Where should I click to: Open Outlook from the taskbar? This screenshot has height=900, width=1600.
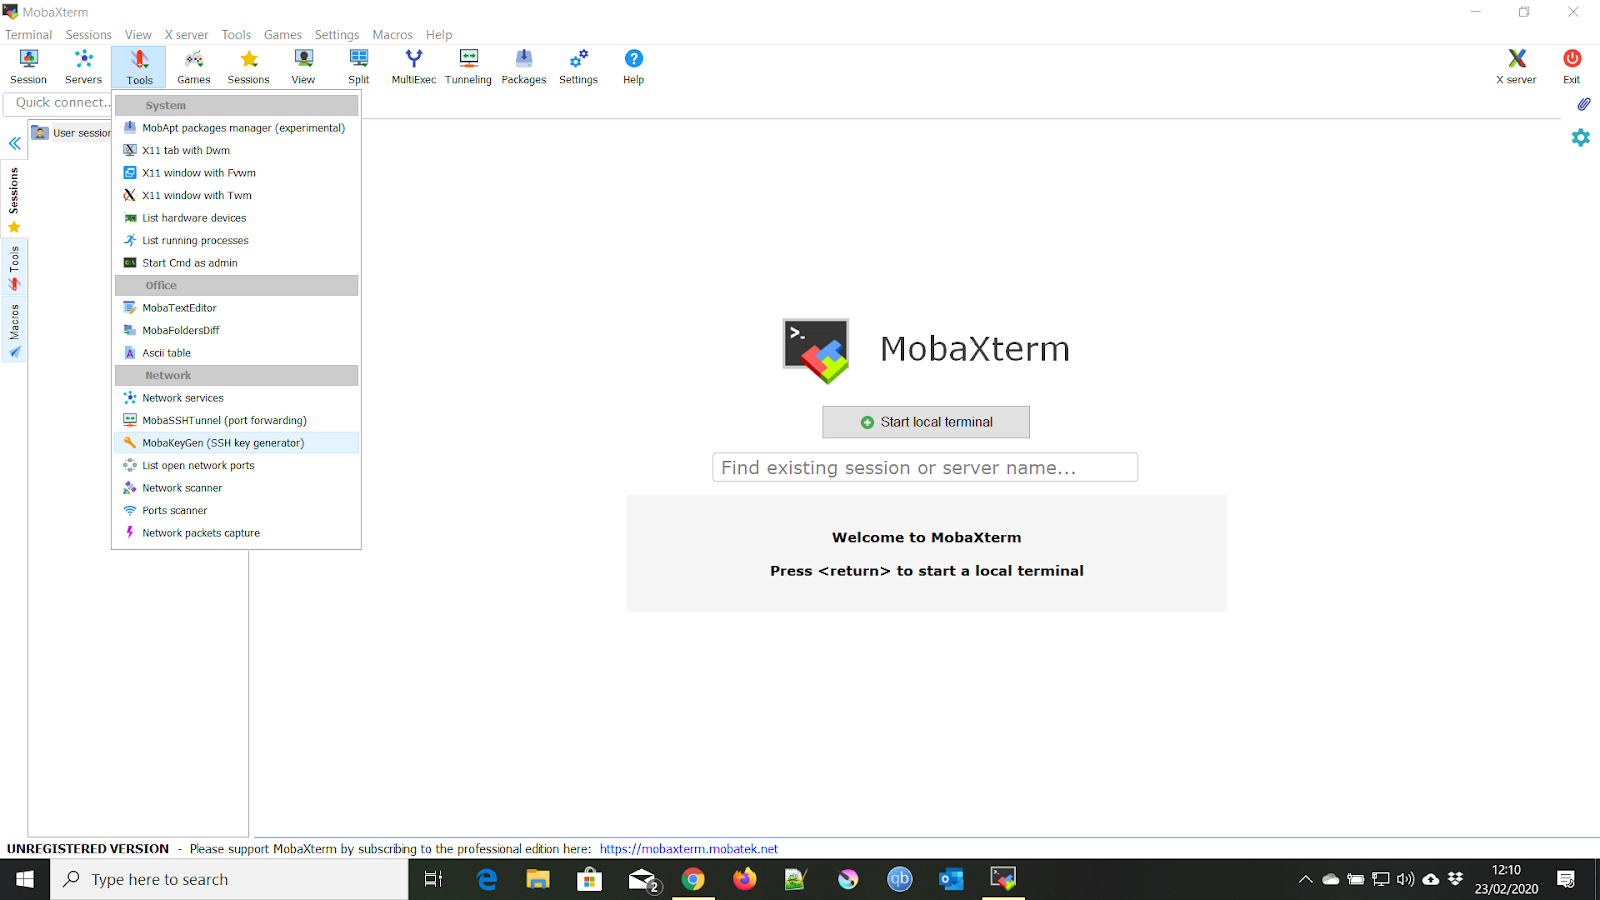click(x=951, y=879)
